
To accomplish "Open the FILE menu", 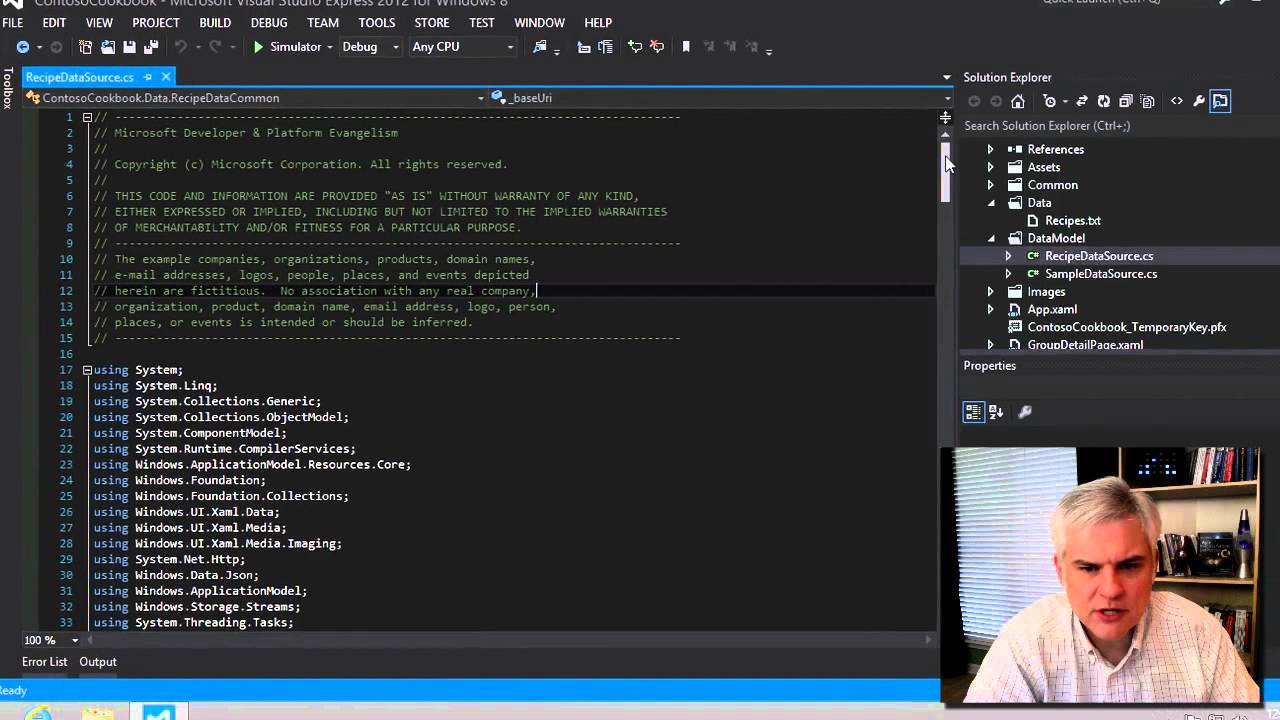I will pos(12,22).
